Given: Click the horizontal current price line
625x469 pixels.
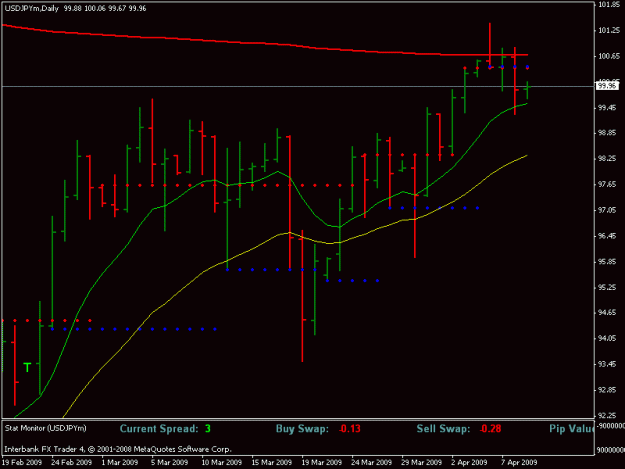Looking at the screenshot, I should pos(298,86).
